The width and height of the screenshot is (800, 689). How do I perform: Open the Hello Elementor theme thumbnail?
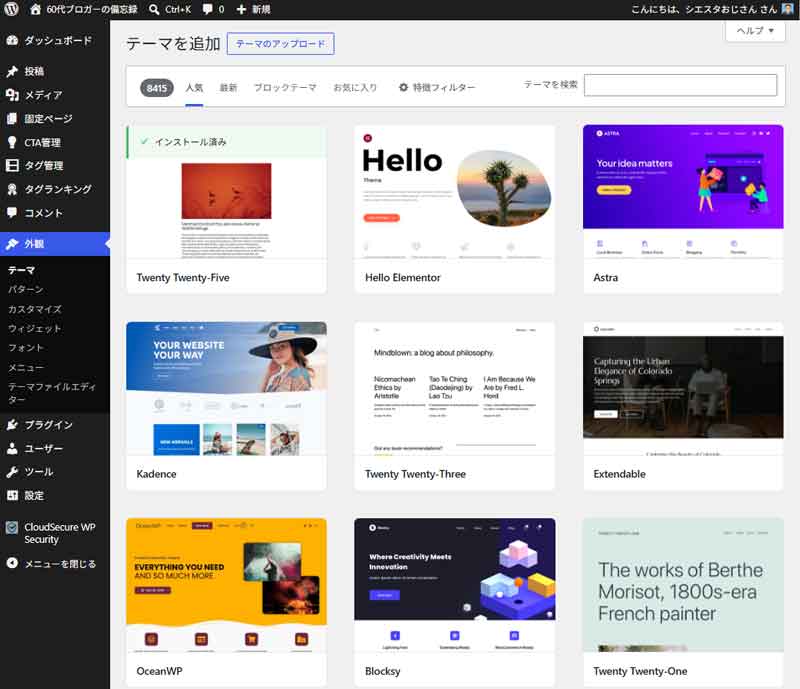click(455, 192)
